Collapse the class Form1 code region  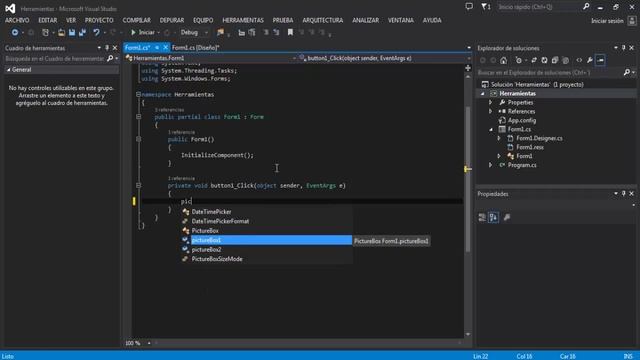[138, 117]
